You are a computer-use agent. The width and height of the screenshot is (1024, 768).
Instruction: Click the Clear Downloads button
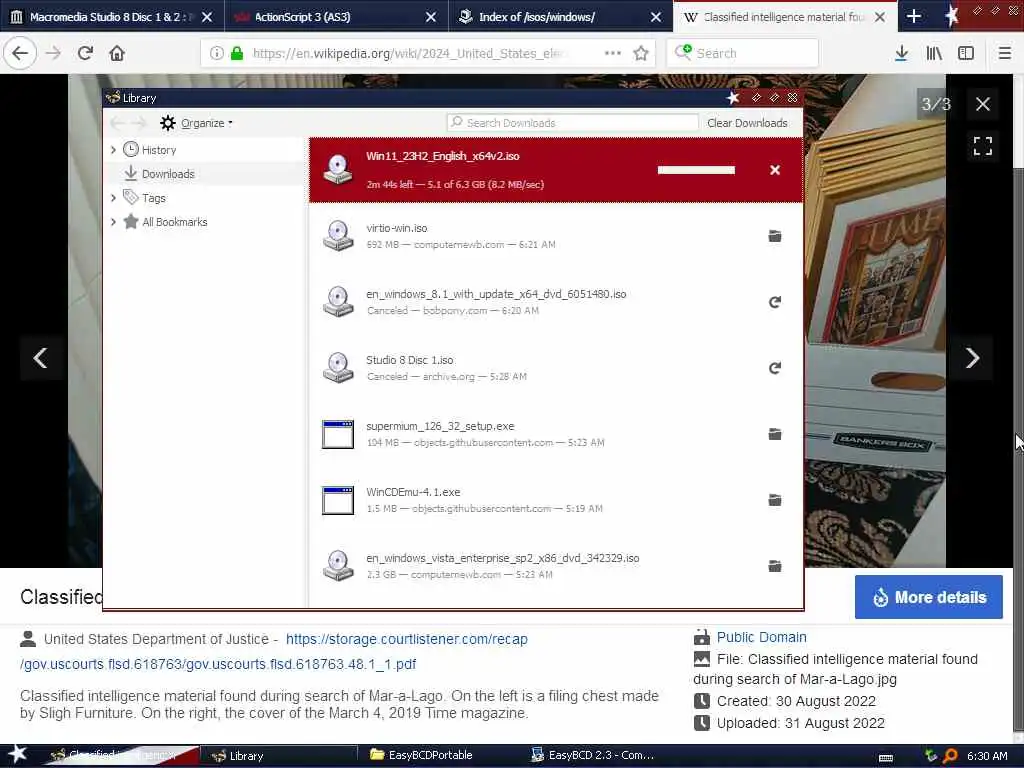pos(747,123)
